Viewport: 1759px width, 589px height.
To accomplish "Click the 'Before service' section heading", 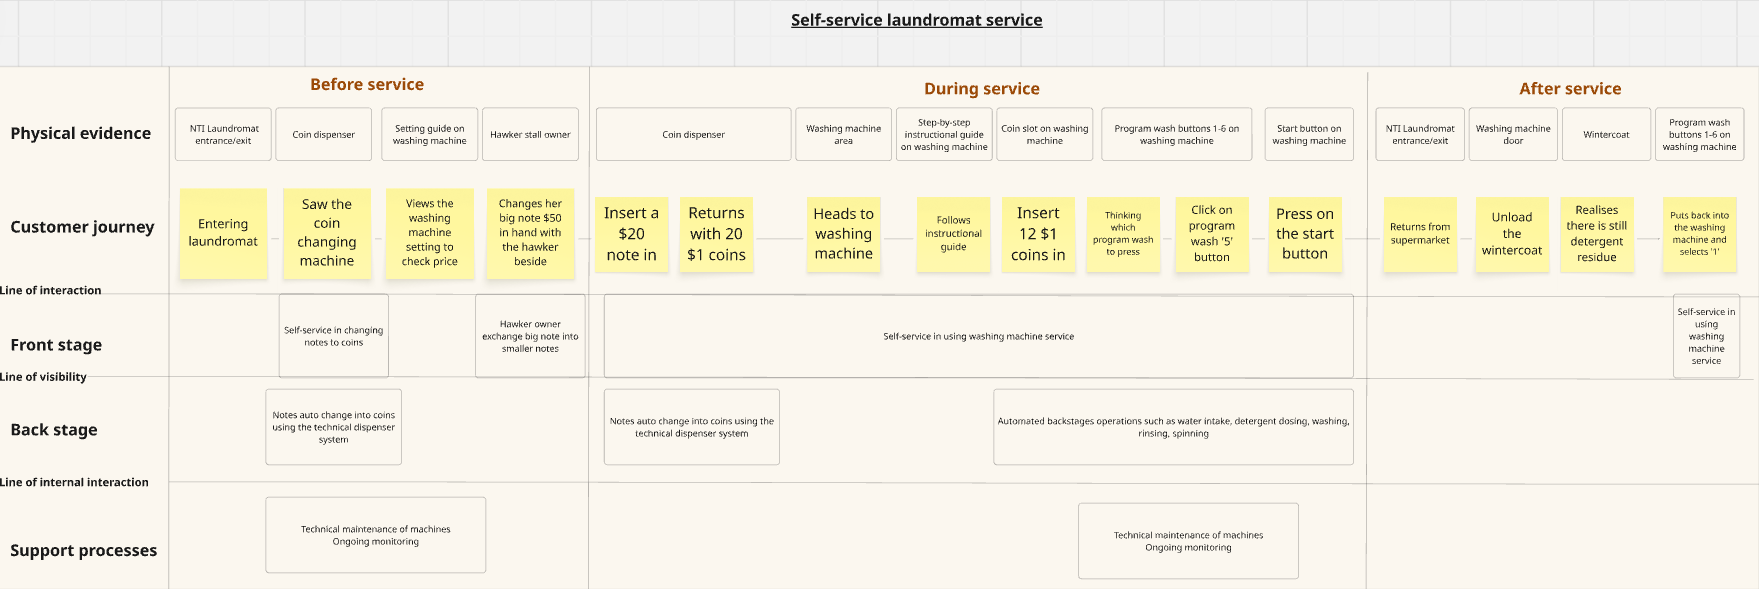I will [367, 85].
